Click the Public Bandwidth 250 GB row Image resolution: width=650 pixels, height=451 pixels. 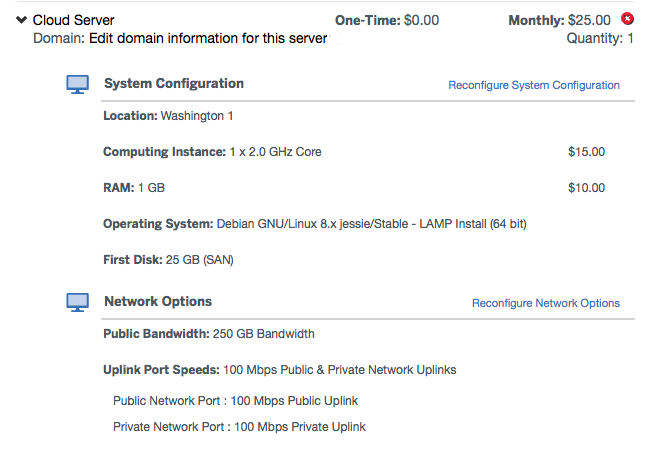coord(208,334)
